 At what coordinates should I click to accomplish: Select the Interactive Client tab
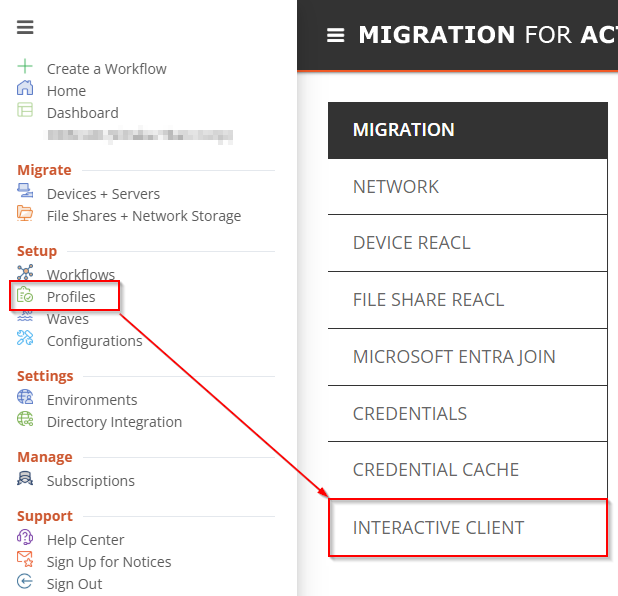click(x=438, y=527)
